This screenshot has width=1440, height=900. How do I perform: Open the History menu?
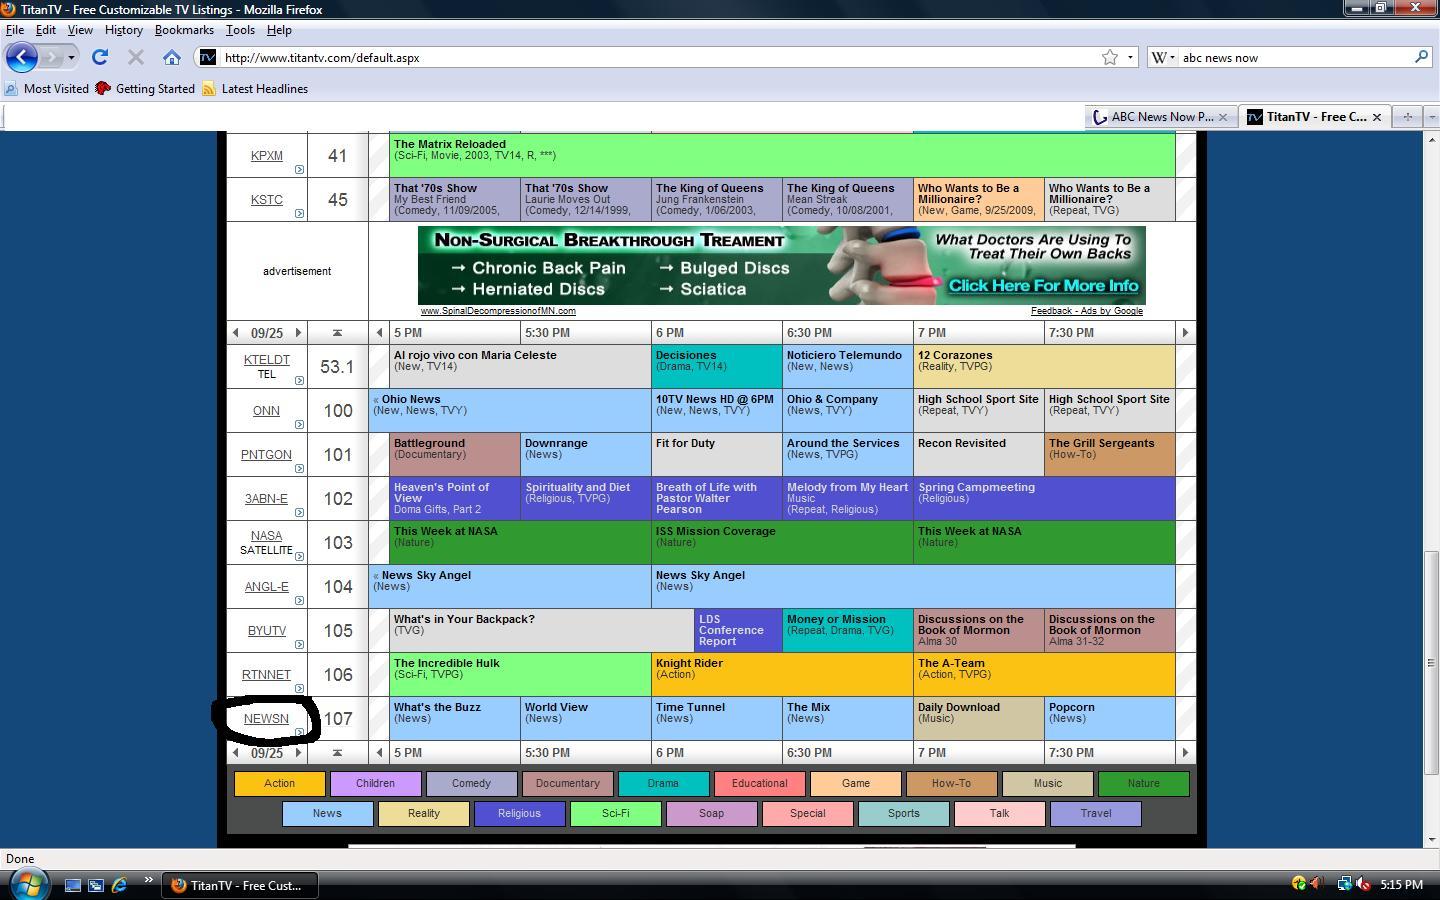pyautogui.click(x=124, y=30)
